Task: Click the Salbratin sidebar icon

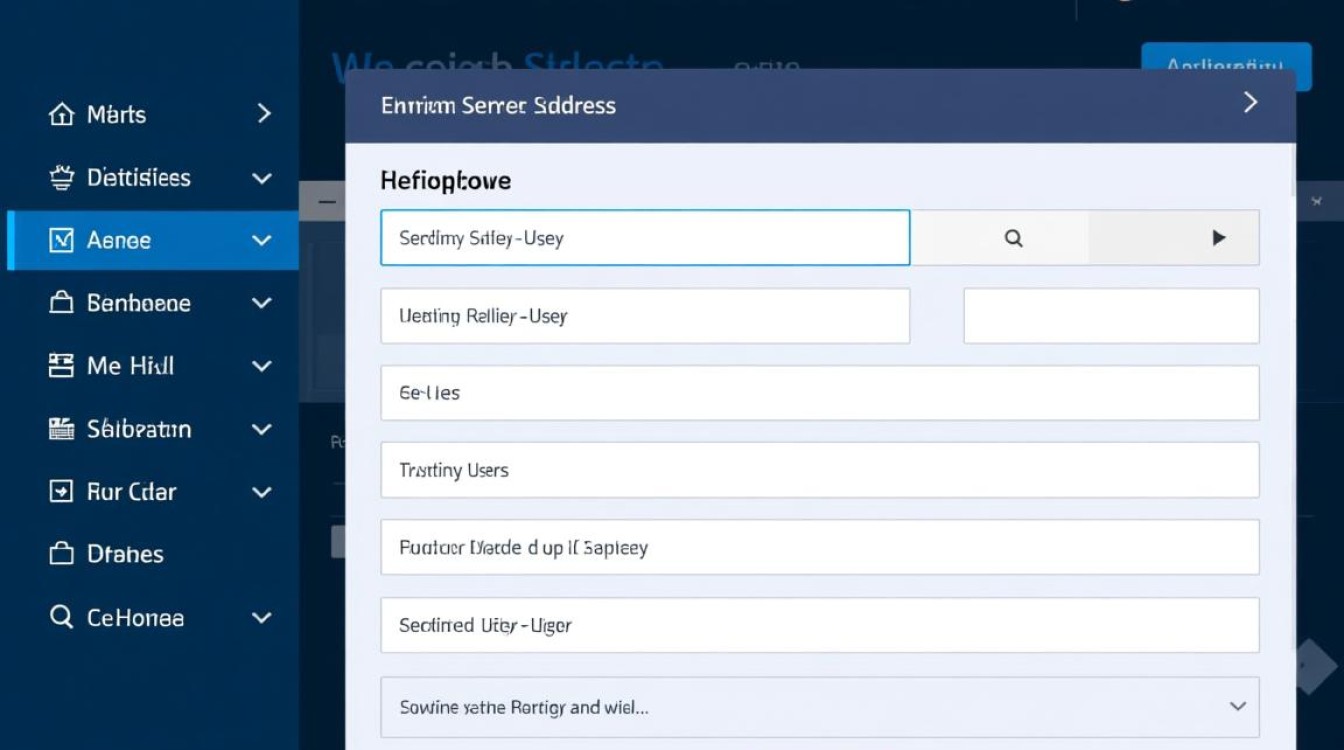Action: tap(61, 429)
